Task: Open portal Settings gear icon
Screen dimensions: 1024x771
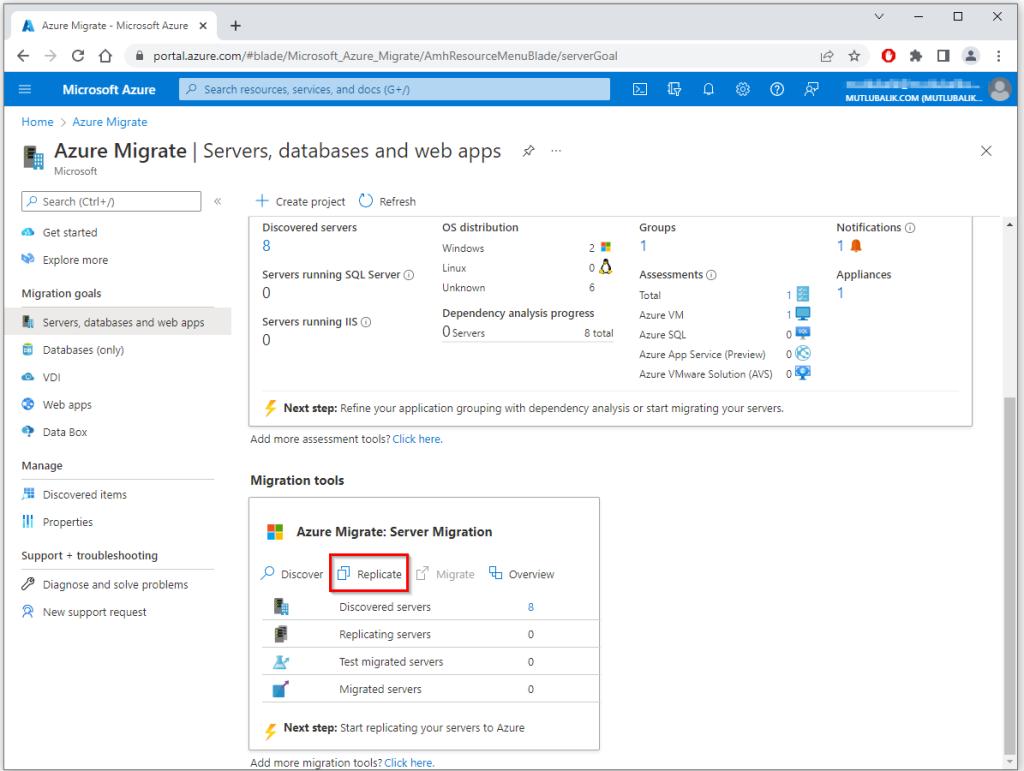Action: (x=743, y=89)
